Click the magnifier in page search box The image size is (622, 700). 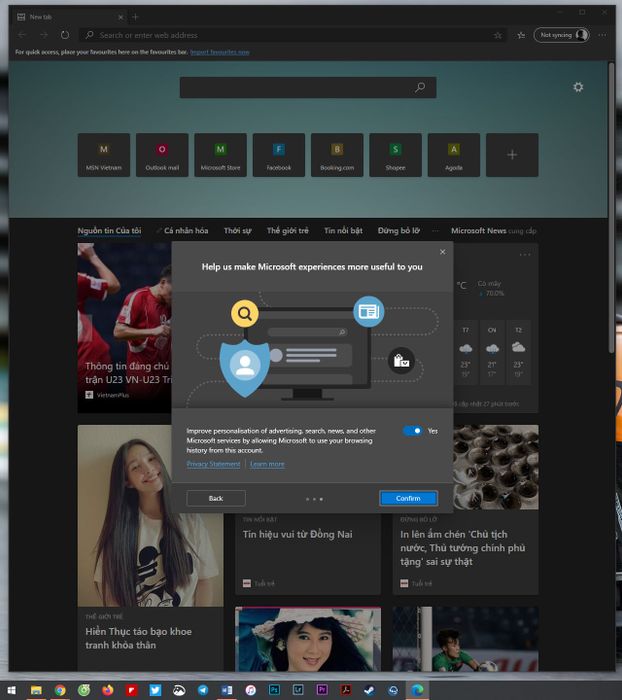point(420,87)
